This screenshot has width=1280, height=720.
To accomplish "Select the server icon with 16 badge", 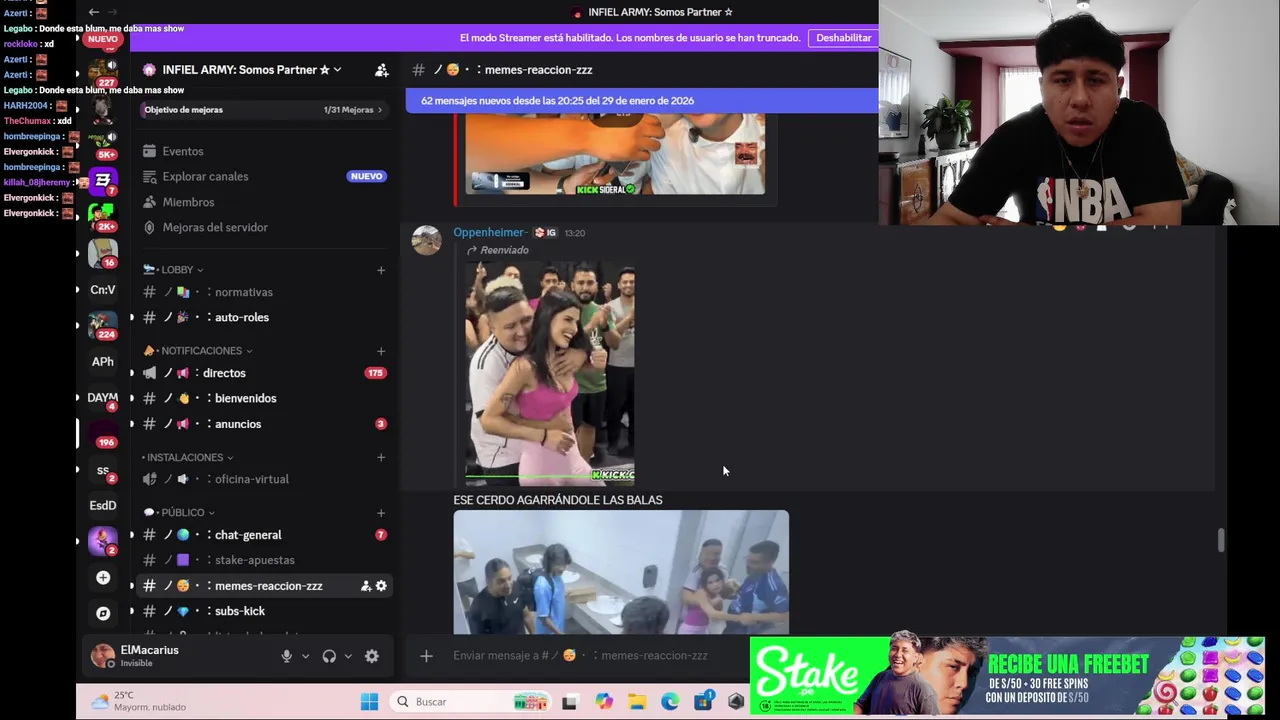I will point(103,253).
